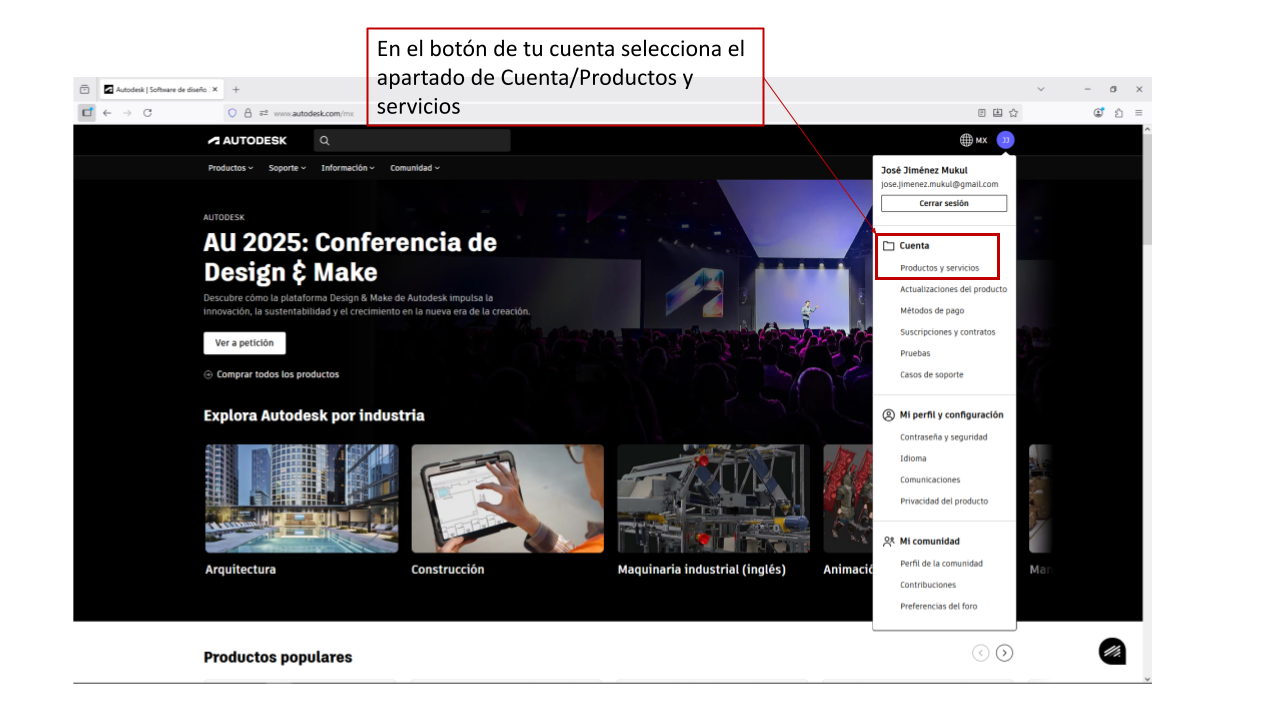This screenshot has width=1280, height=720.
Task: Click the padlock site security icon
Action: pyautogui.click(x=248, y=113)
